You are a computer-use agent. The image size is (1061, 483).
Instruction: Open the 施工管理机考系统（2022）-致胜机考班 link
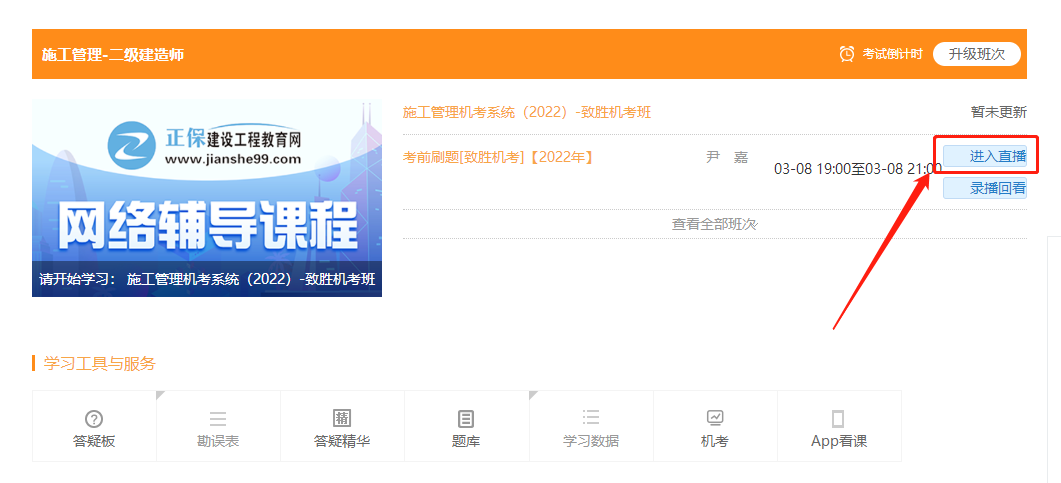coord(526,112)
